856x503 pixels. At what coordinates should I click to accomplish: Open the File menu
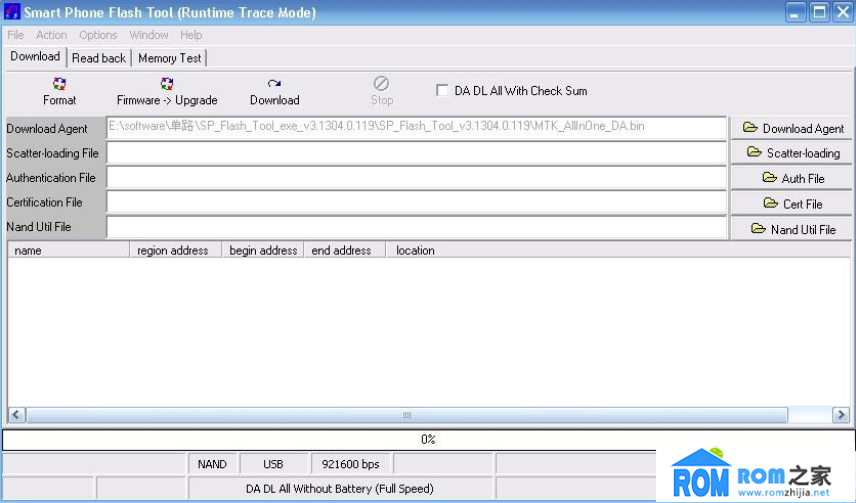click(15, 35)
